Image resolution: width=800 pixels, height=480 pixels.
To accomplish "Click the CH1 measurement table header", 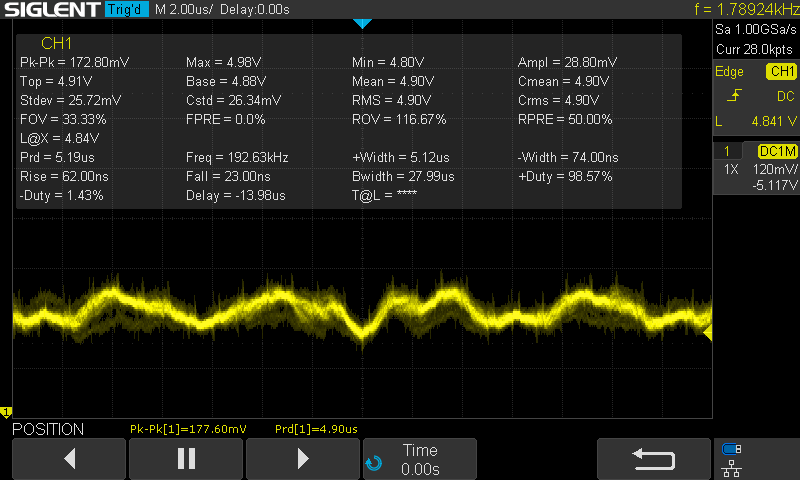I will point(56,43).
